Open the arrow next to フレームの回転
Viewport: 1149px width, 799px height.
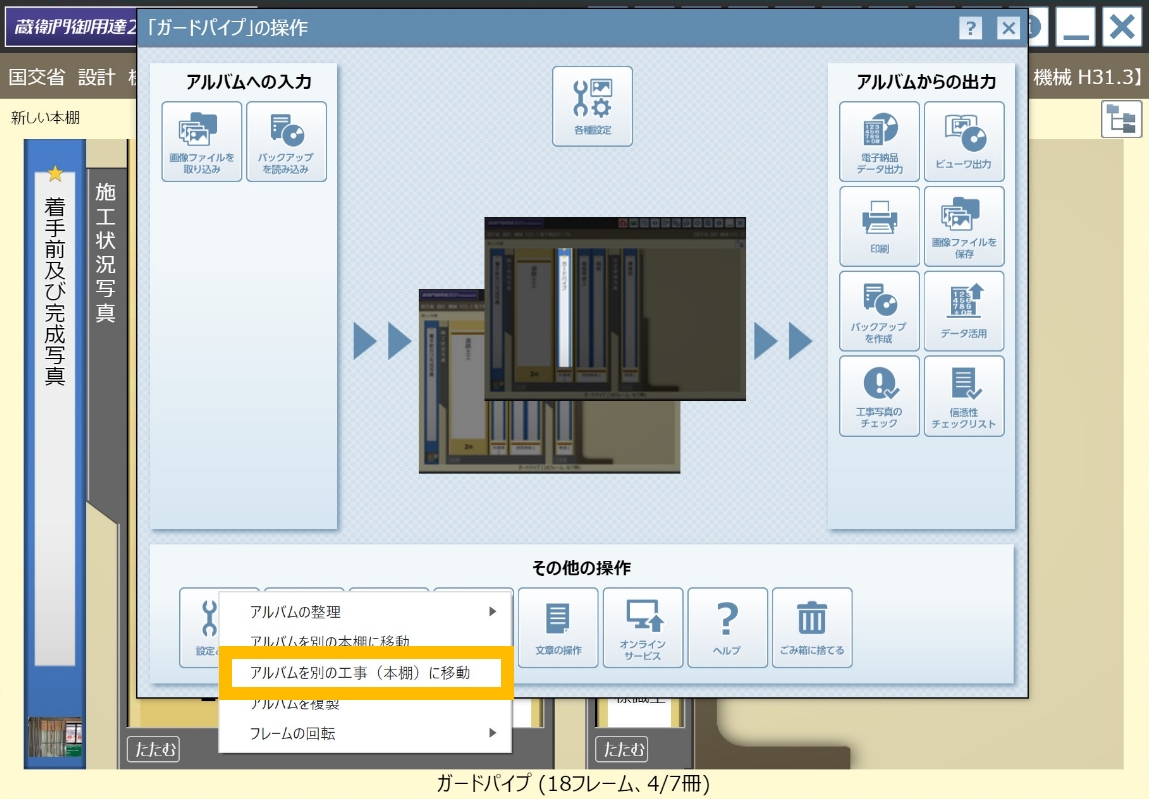493,733
